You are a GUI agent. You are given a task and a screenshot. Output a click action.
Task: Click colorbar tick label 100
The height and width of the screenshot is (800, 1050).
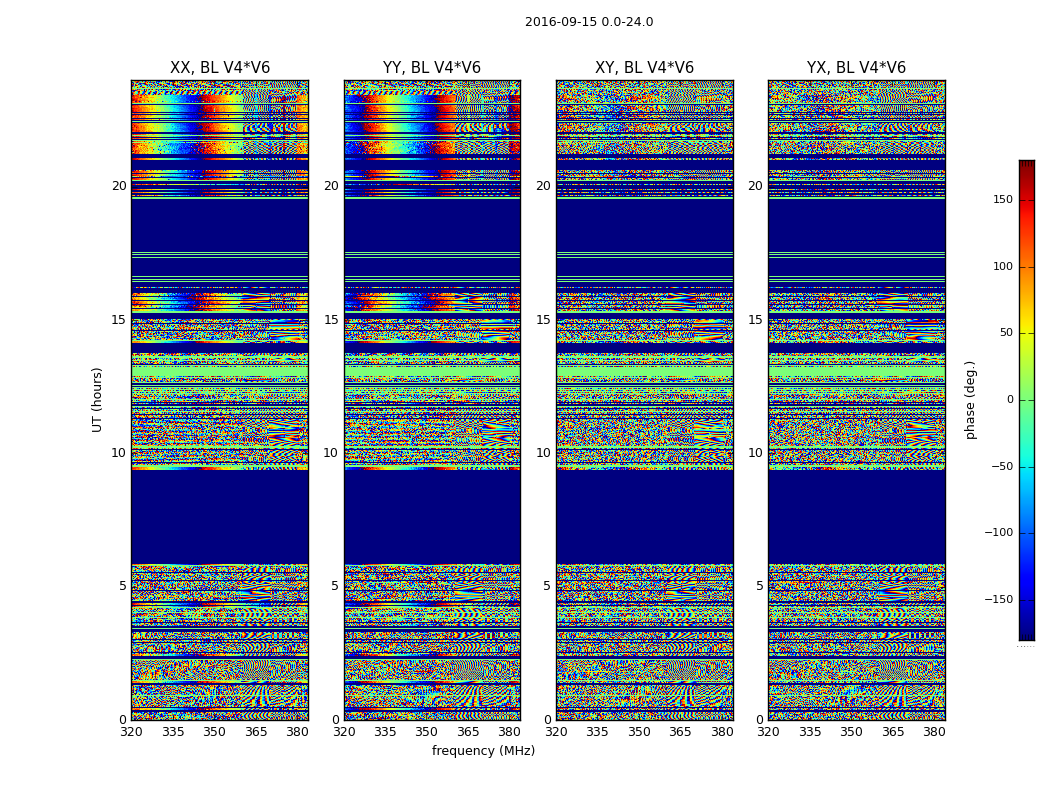click(1003, 266)
